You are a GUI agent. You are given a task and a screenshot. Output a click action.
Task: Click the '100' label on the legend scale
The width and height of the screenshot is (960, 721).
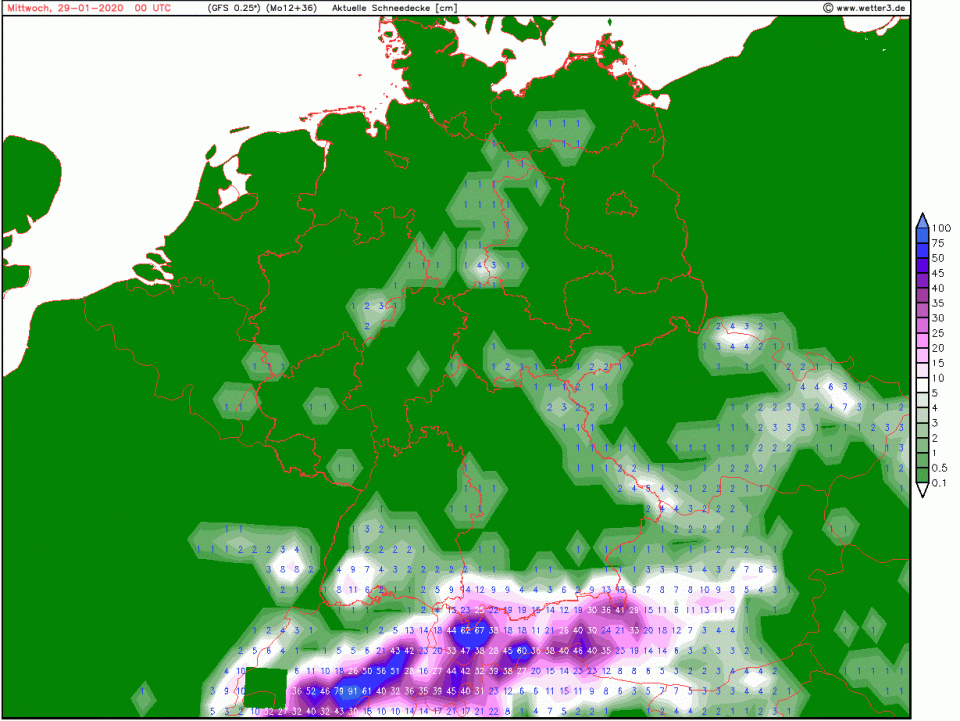[943, 228]
